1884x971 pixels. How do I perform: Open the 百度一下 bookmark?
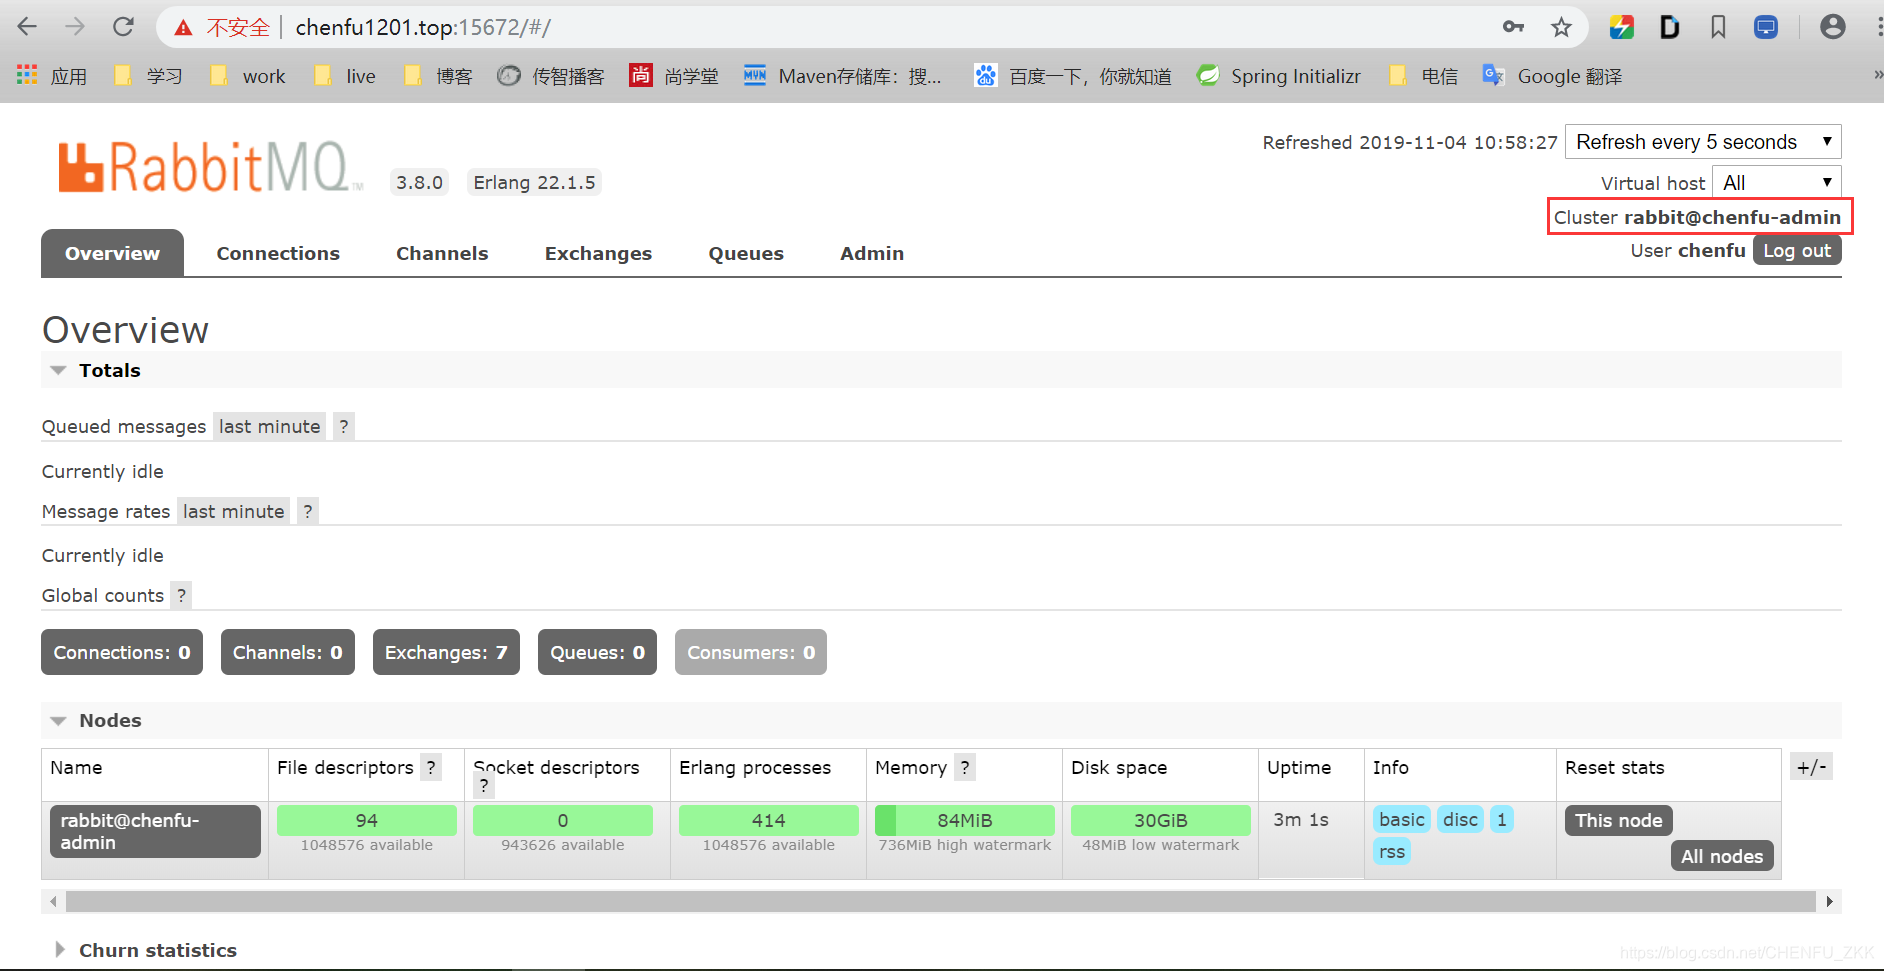(1073, 76)
